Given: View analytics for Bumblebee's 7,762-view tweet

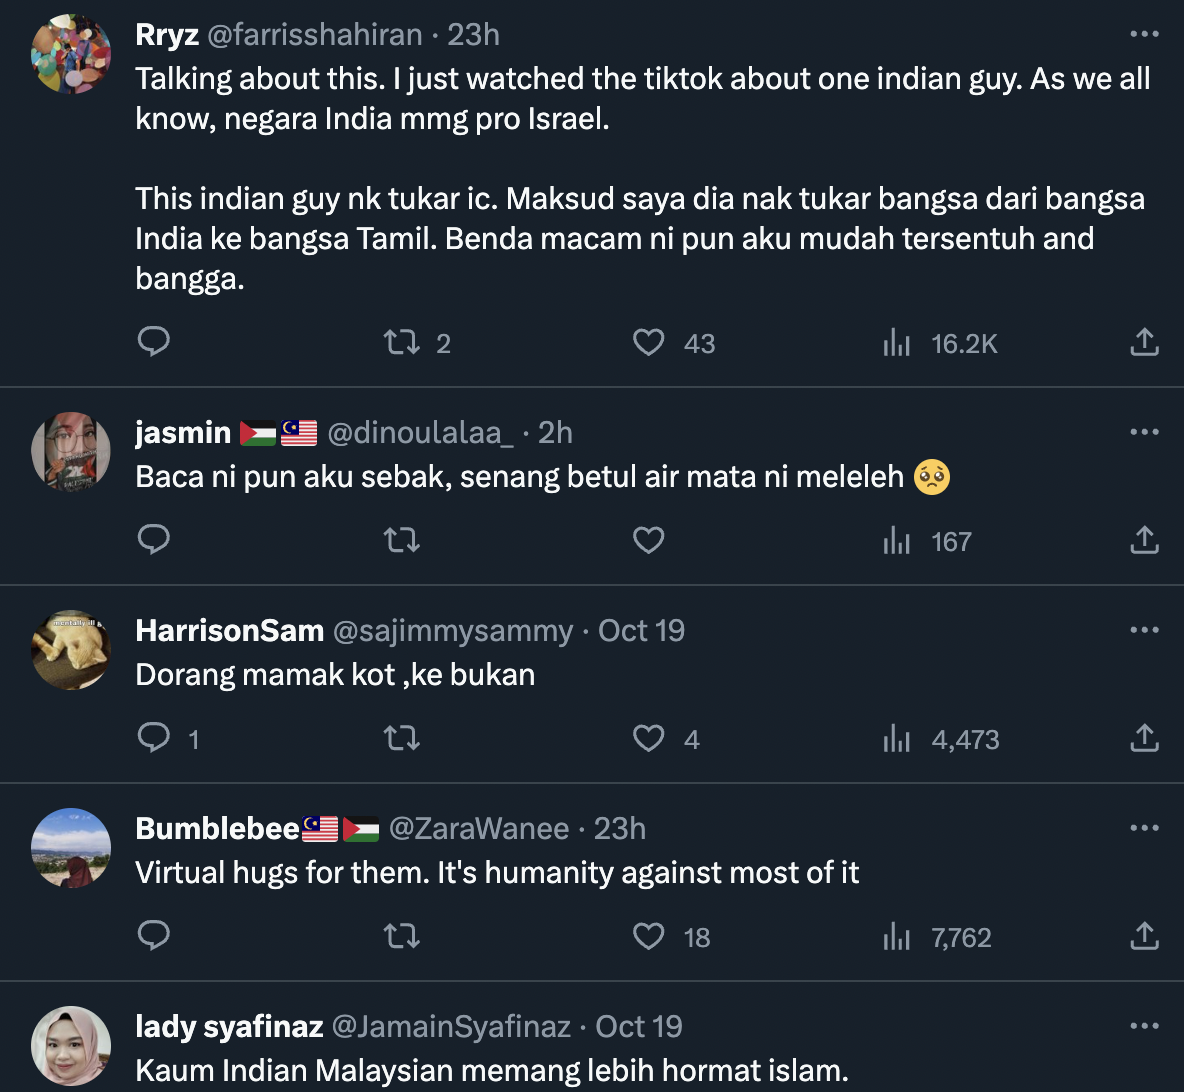Looking at the screenshot, I should coord(897,937).
